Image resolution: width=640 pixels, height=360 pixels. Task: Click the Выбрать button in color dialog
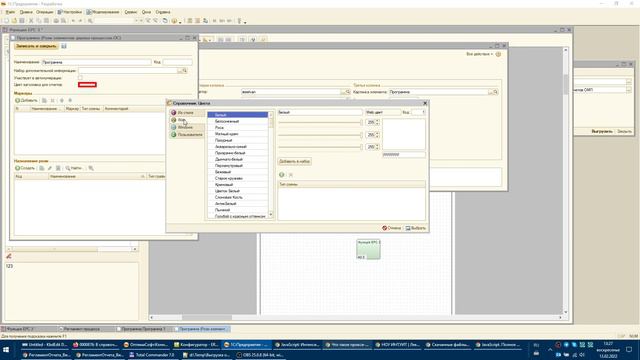[416, 228]
